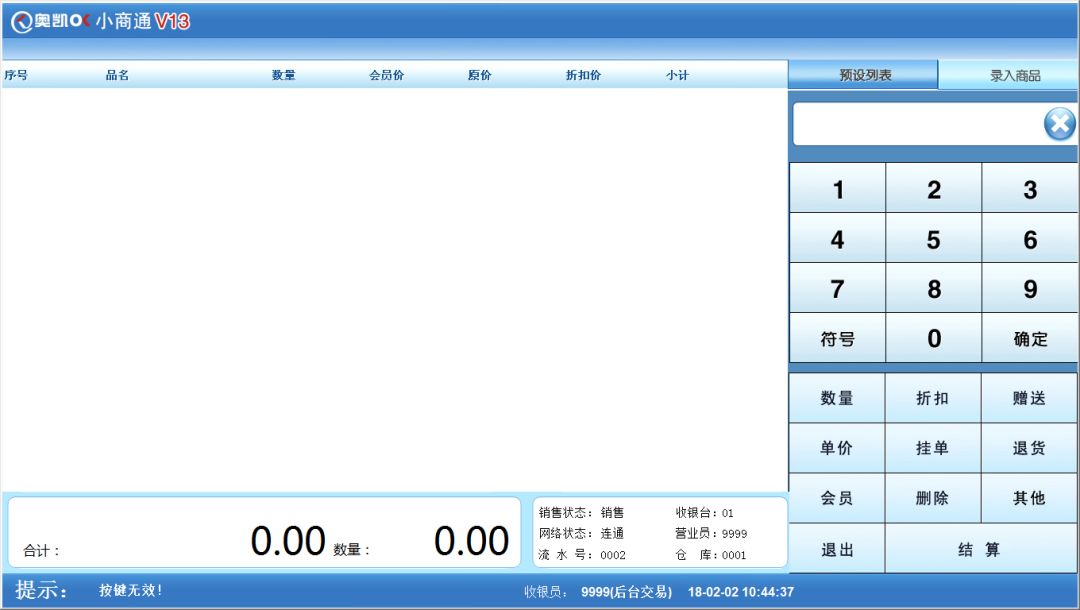Tap keypad digit 9

coord(1030,288)
